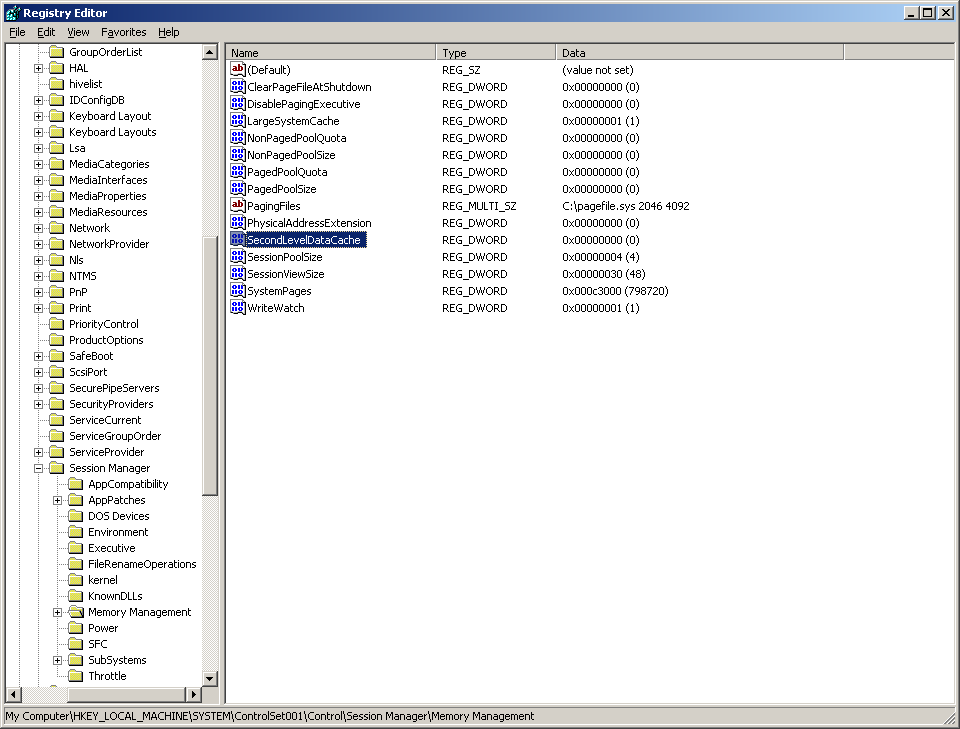Viewport: 960px width, 729px height.
Task: Sort values by the Name column header
Action: [331, 53]
